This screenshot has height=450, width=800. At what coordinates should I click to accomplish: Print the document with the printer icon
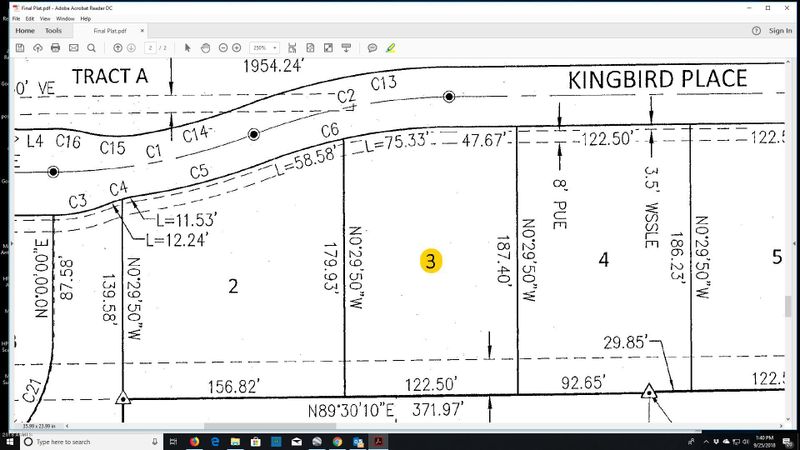pos(56,48)
